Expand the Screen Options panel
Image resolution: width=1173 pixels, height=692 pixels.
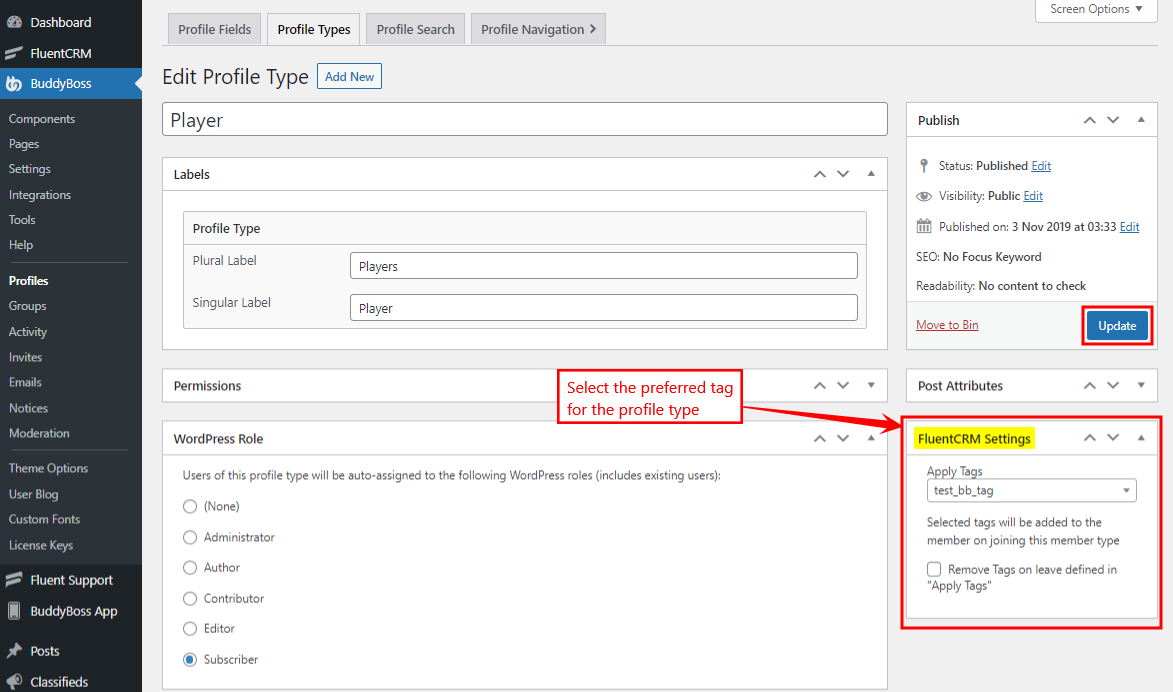pyautogui.click(x=1095, y=10)
